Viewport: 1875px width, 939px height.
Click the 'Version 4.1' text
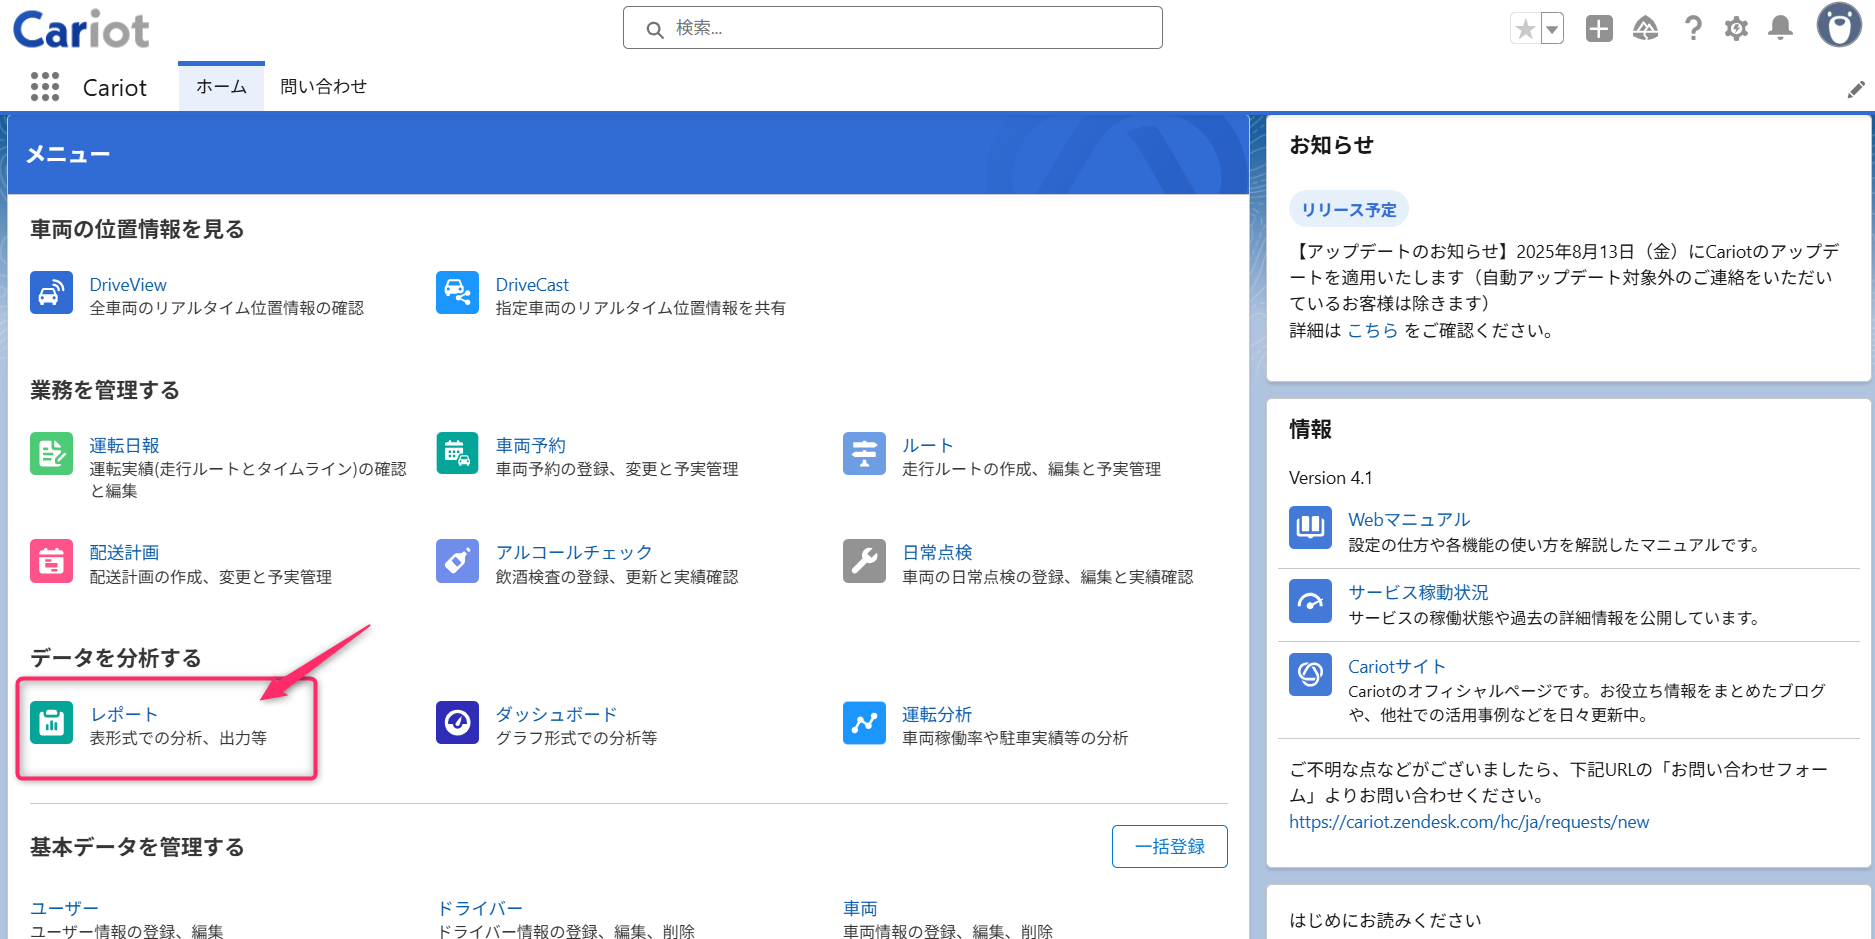coord(1331,478)
